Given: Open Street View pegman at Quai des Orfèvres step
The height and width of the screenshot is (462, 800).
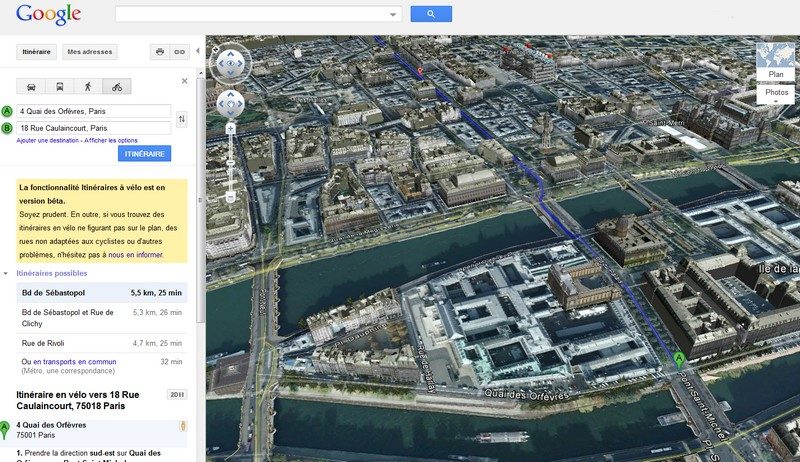Looking at the screenshot, I should pyautogui.click(x=183, y=427).
